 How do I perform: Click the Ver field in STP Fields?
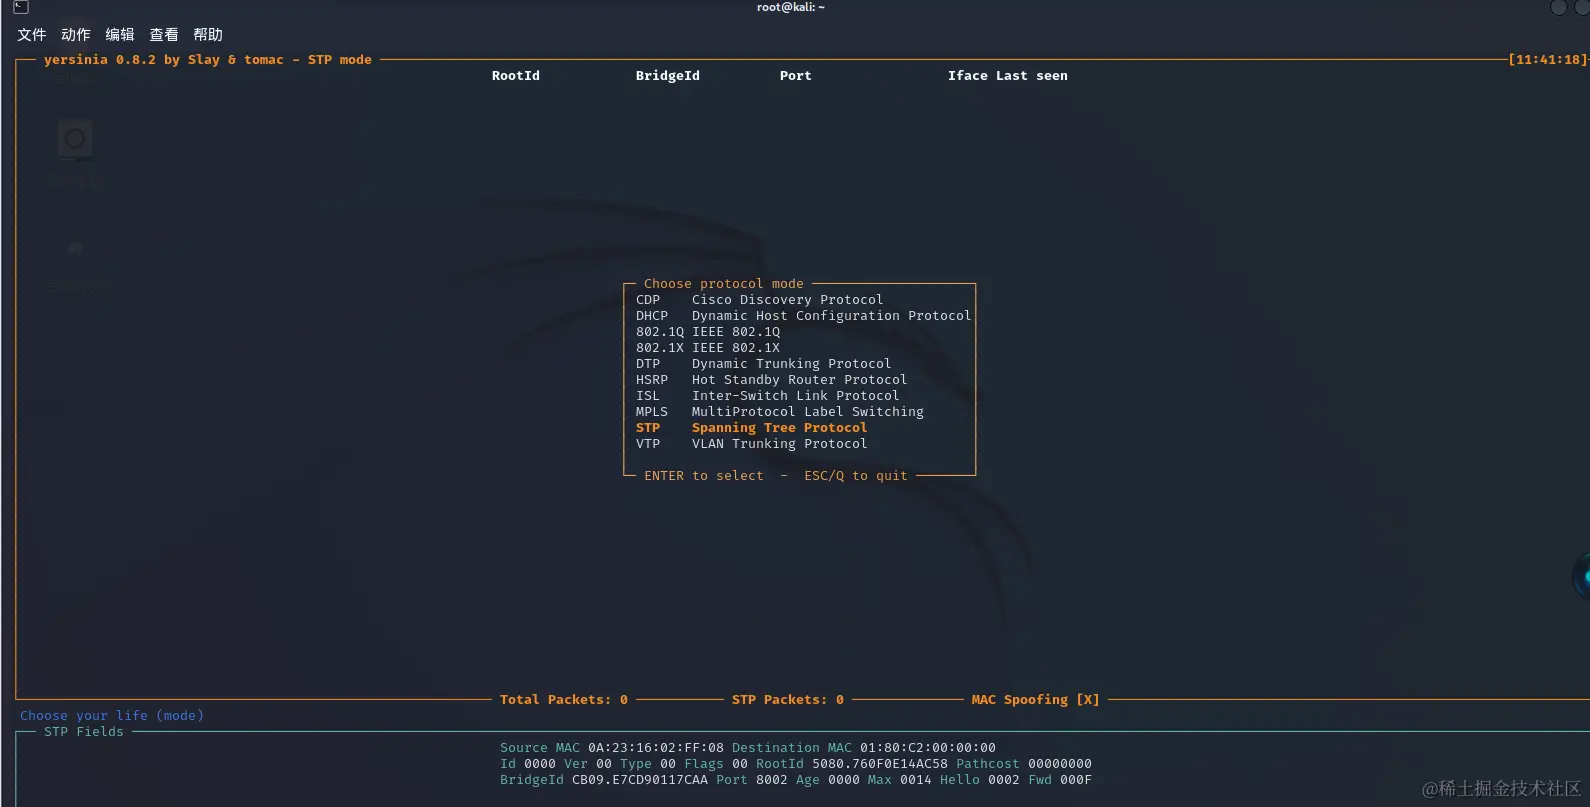click(x=588, y=764)
